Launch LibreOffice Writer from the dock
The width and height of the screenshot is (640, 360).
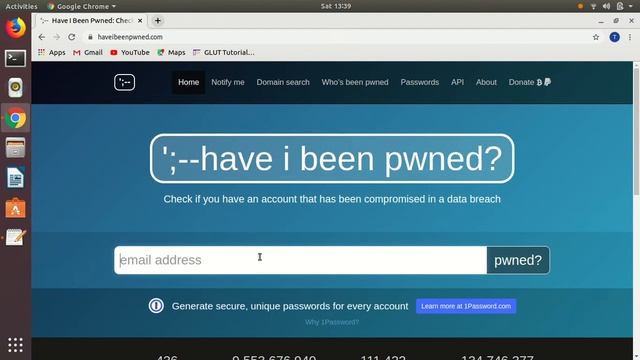(x=16, y=178)
